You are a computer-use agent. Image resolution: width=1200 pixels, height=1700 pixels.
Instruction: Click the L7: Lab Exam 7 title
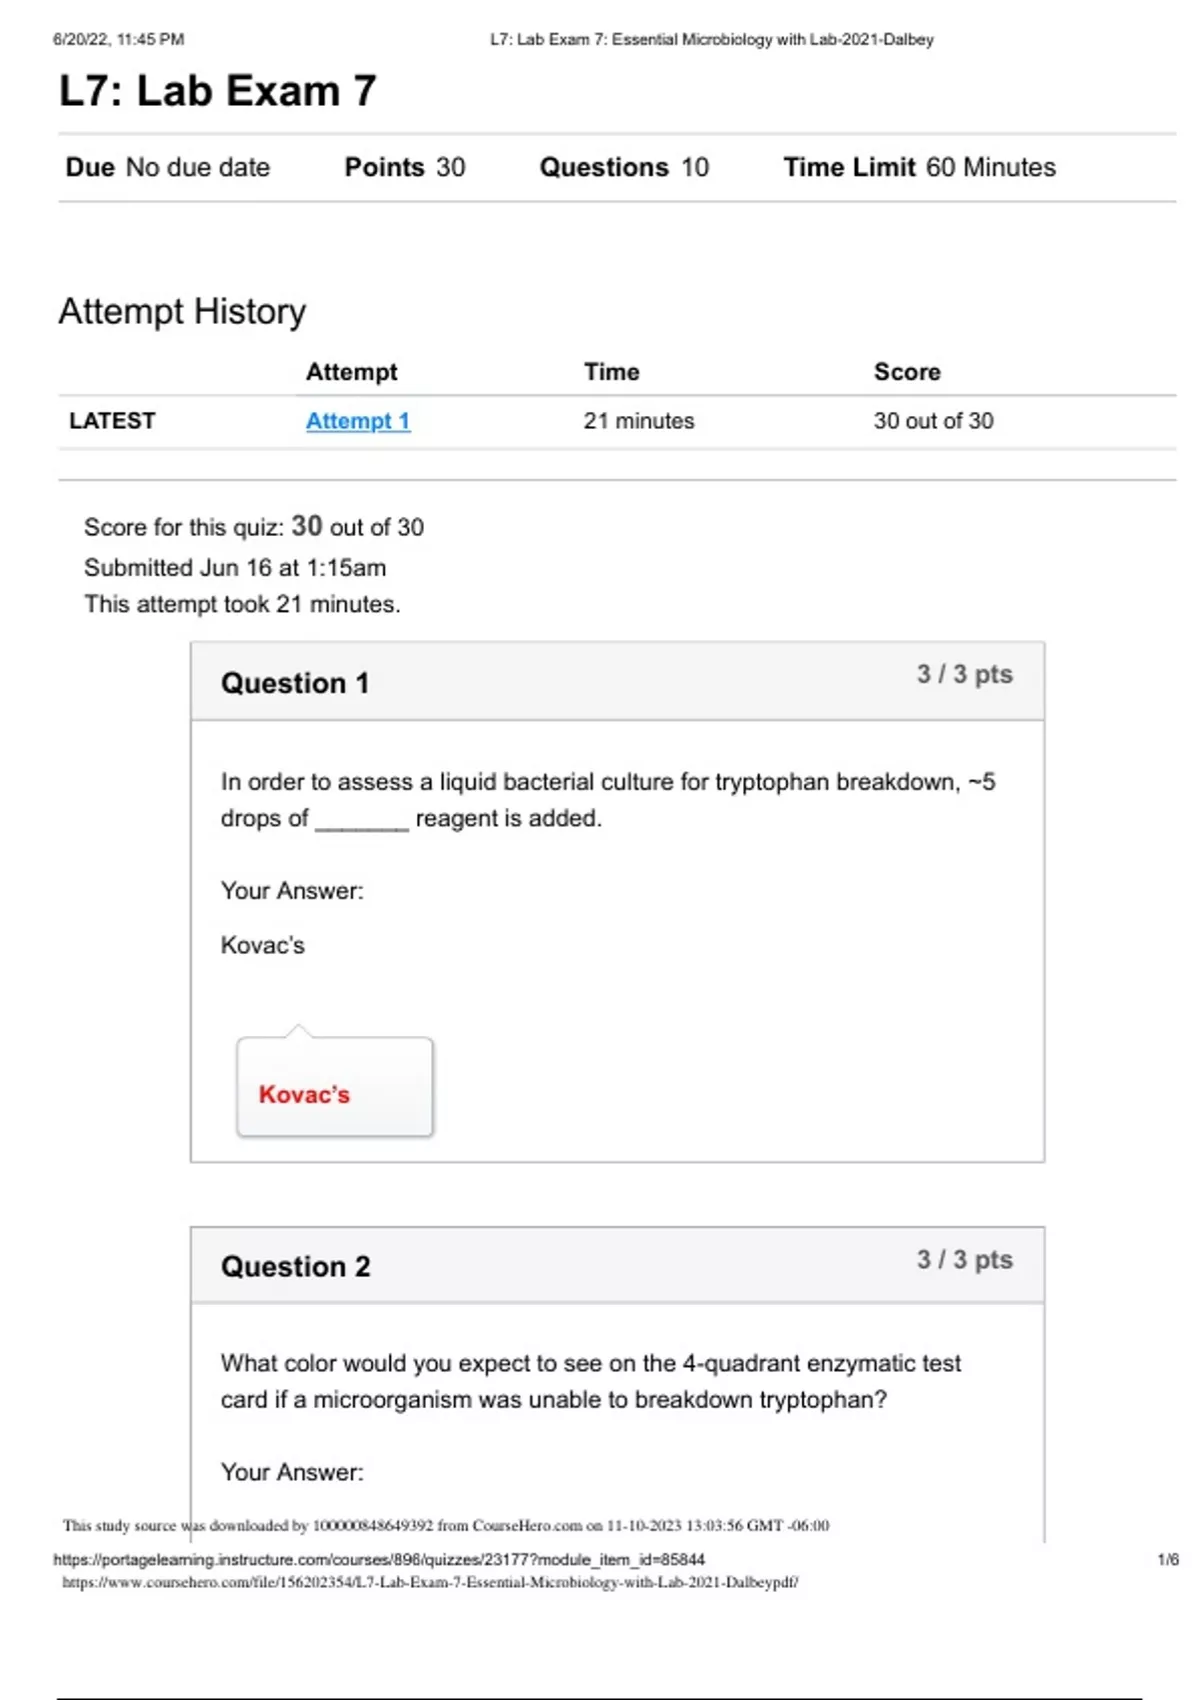click(x=218, y=91)
